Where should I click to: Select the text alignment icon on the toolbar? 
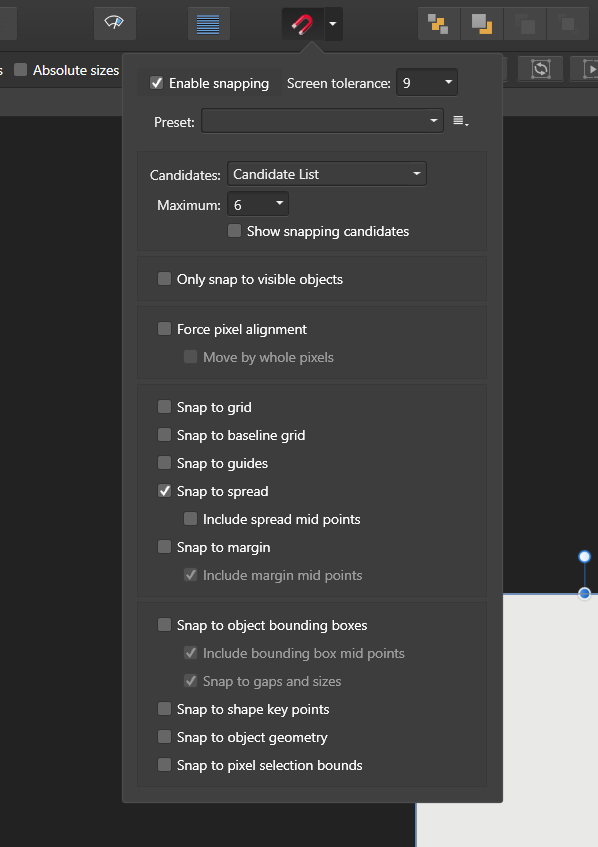pyautogui.click(x=208, y=23)
